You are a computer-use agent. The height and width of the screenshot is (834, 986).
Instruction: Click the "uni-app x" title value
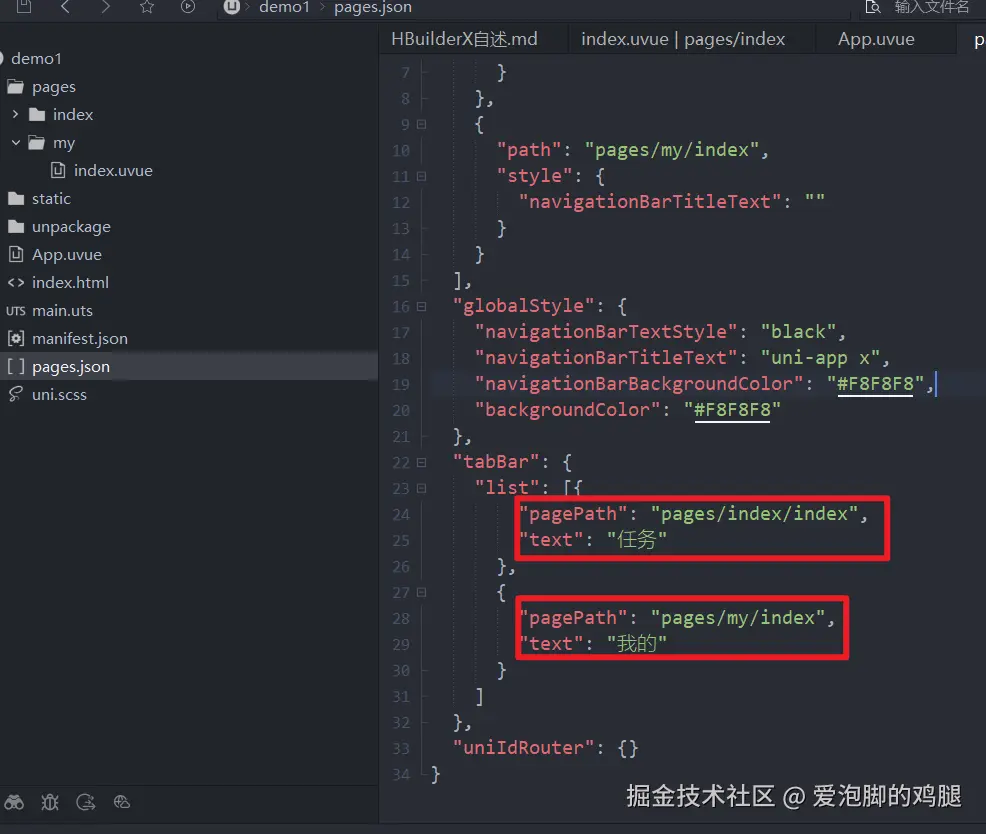pos(820,358)
